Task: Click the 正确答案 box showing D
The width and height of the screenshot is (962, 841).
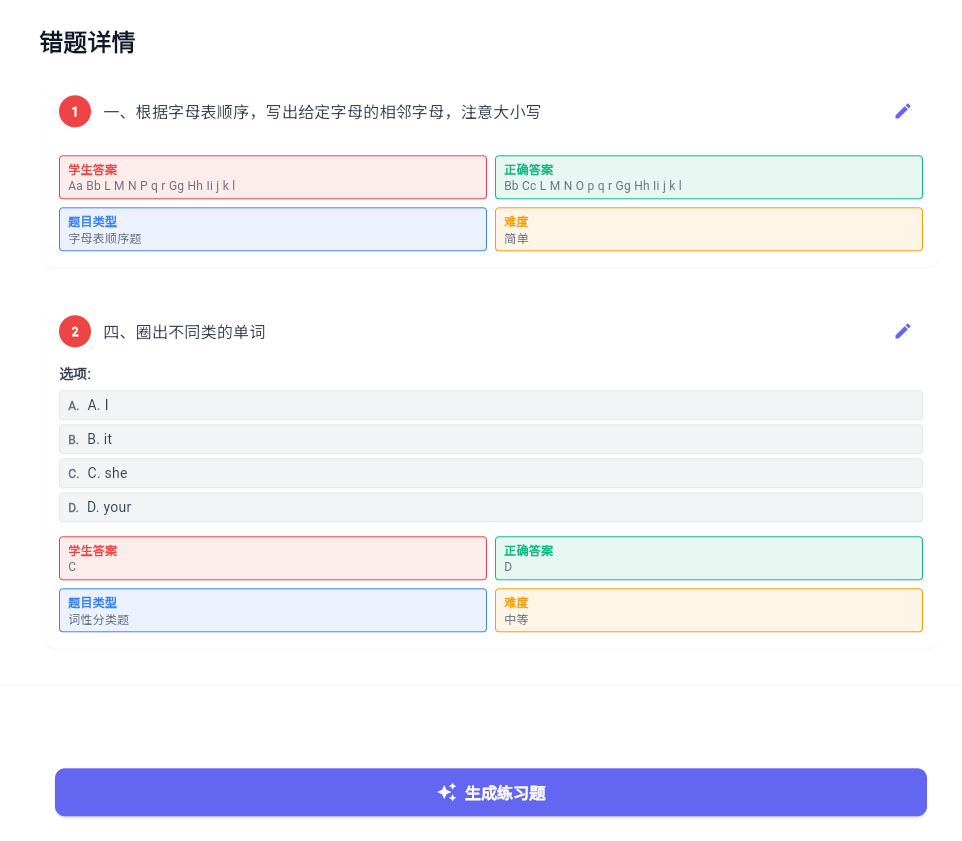Action: pos(708,558)
